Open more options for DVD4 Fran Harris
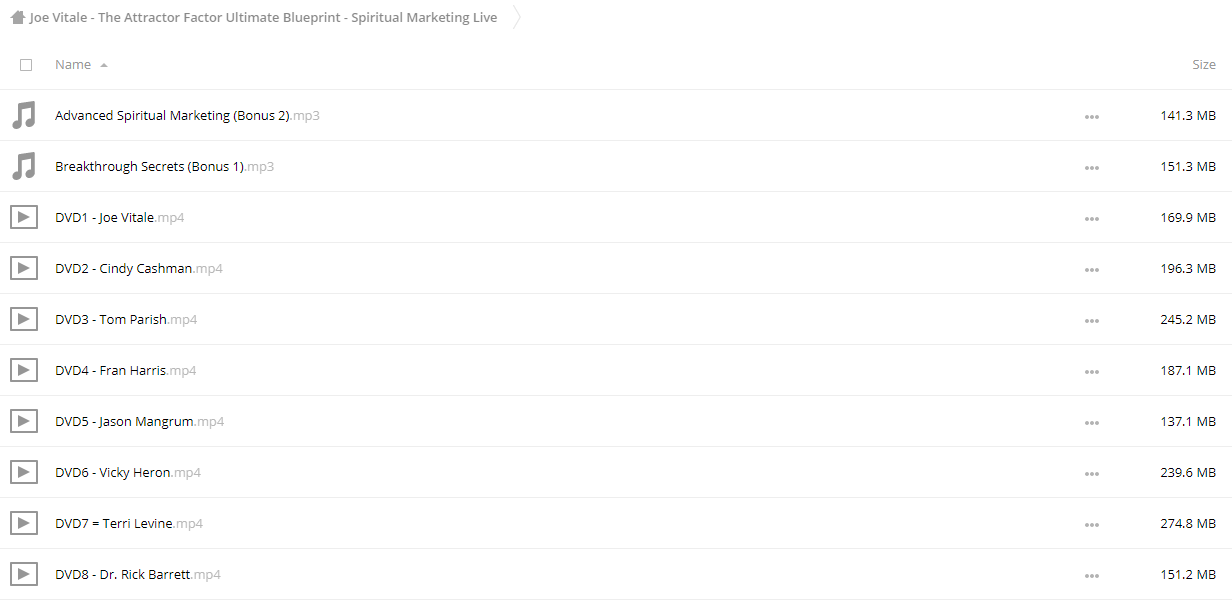The height and width of the screenshot is (606, 1232). 1091,371
